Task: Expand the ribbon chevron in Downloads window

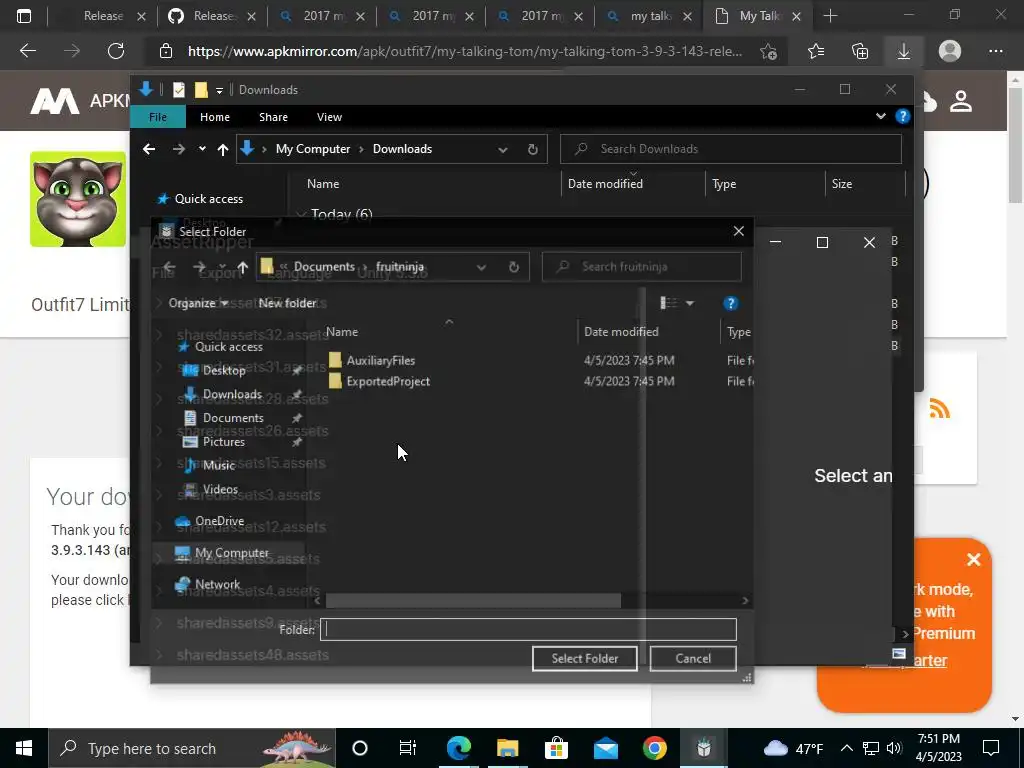Action: (880, 116)
